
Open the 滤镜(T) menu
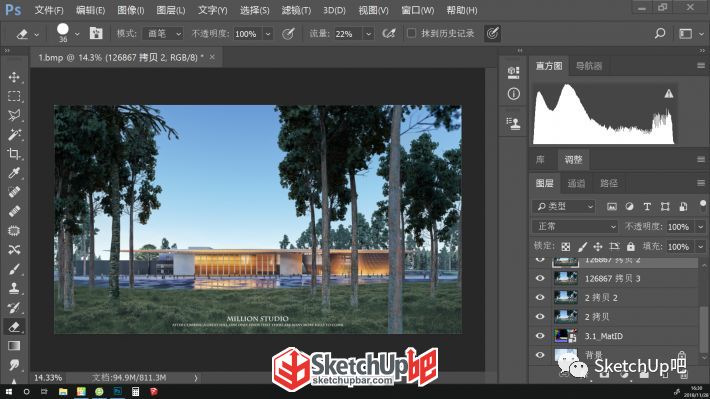pos(296,10)
